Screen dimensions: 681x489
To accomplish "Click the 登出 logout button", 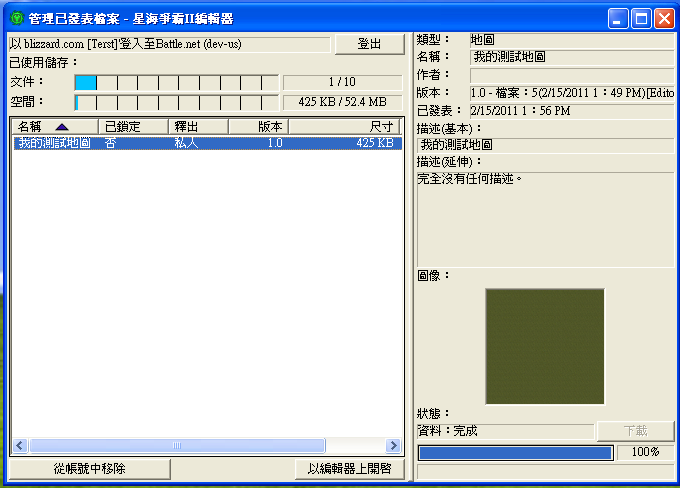I will pyautogui.click(x=370, y=44).
